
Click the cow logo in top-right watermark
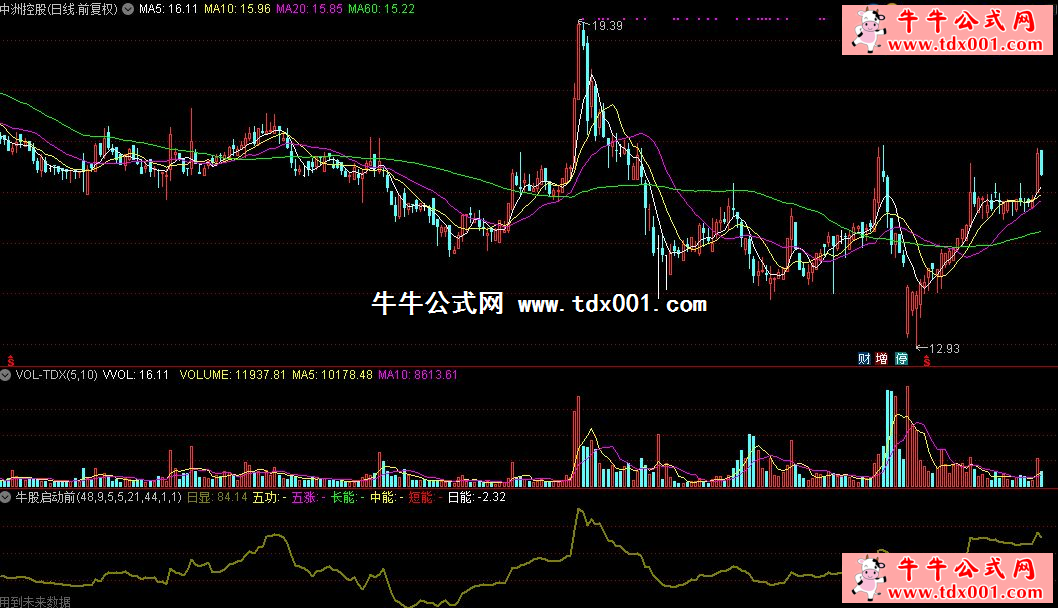coord(867,33)
